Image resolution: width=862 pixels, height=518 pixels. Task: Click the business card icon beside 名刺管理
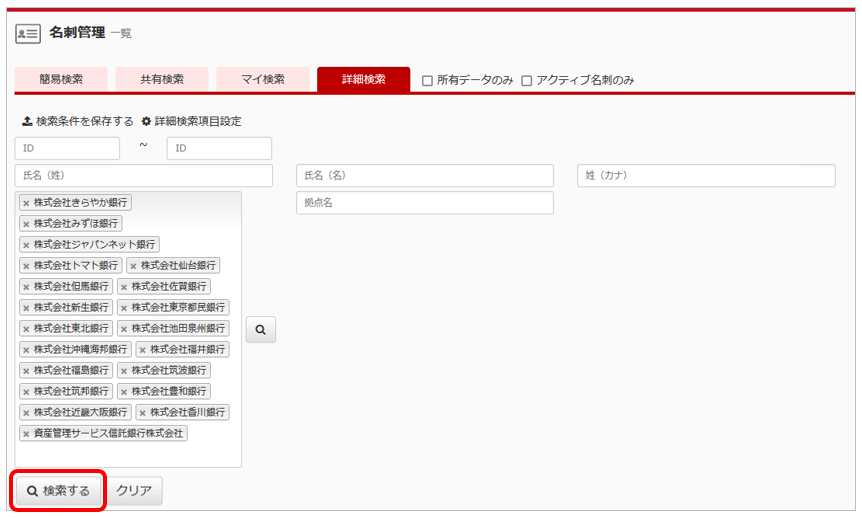[27, 34]
